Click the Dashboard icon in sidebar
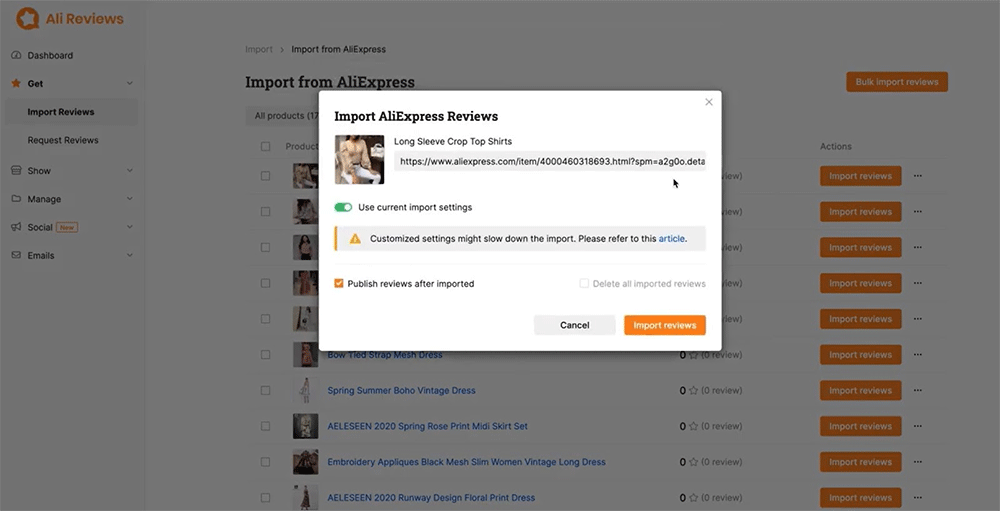The width and height of the screenshot is (1000, 511). click(16, 55)
